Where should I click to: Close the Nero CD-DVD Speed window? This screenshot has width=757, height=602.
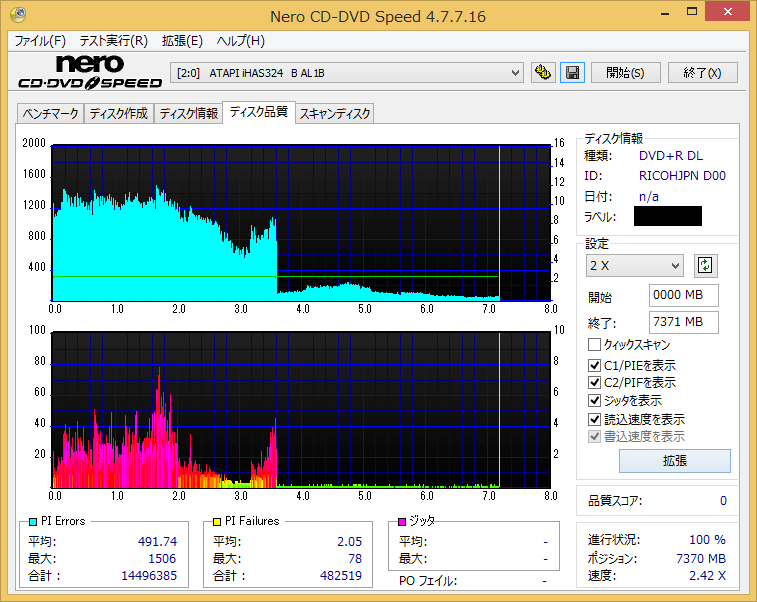pyautogui.click(x=728, y=12)
